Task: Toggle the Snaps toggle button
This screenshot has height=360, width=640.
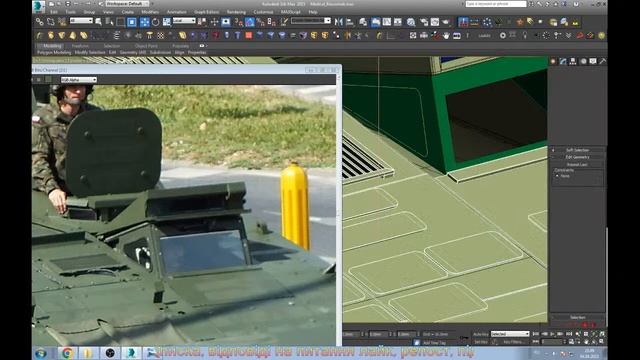Action: (239, 22)
